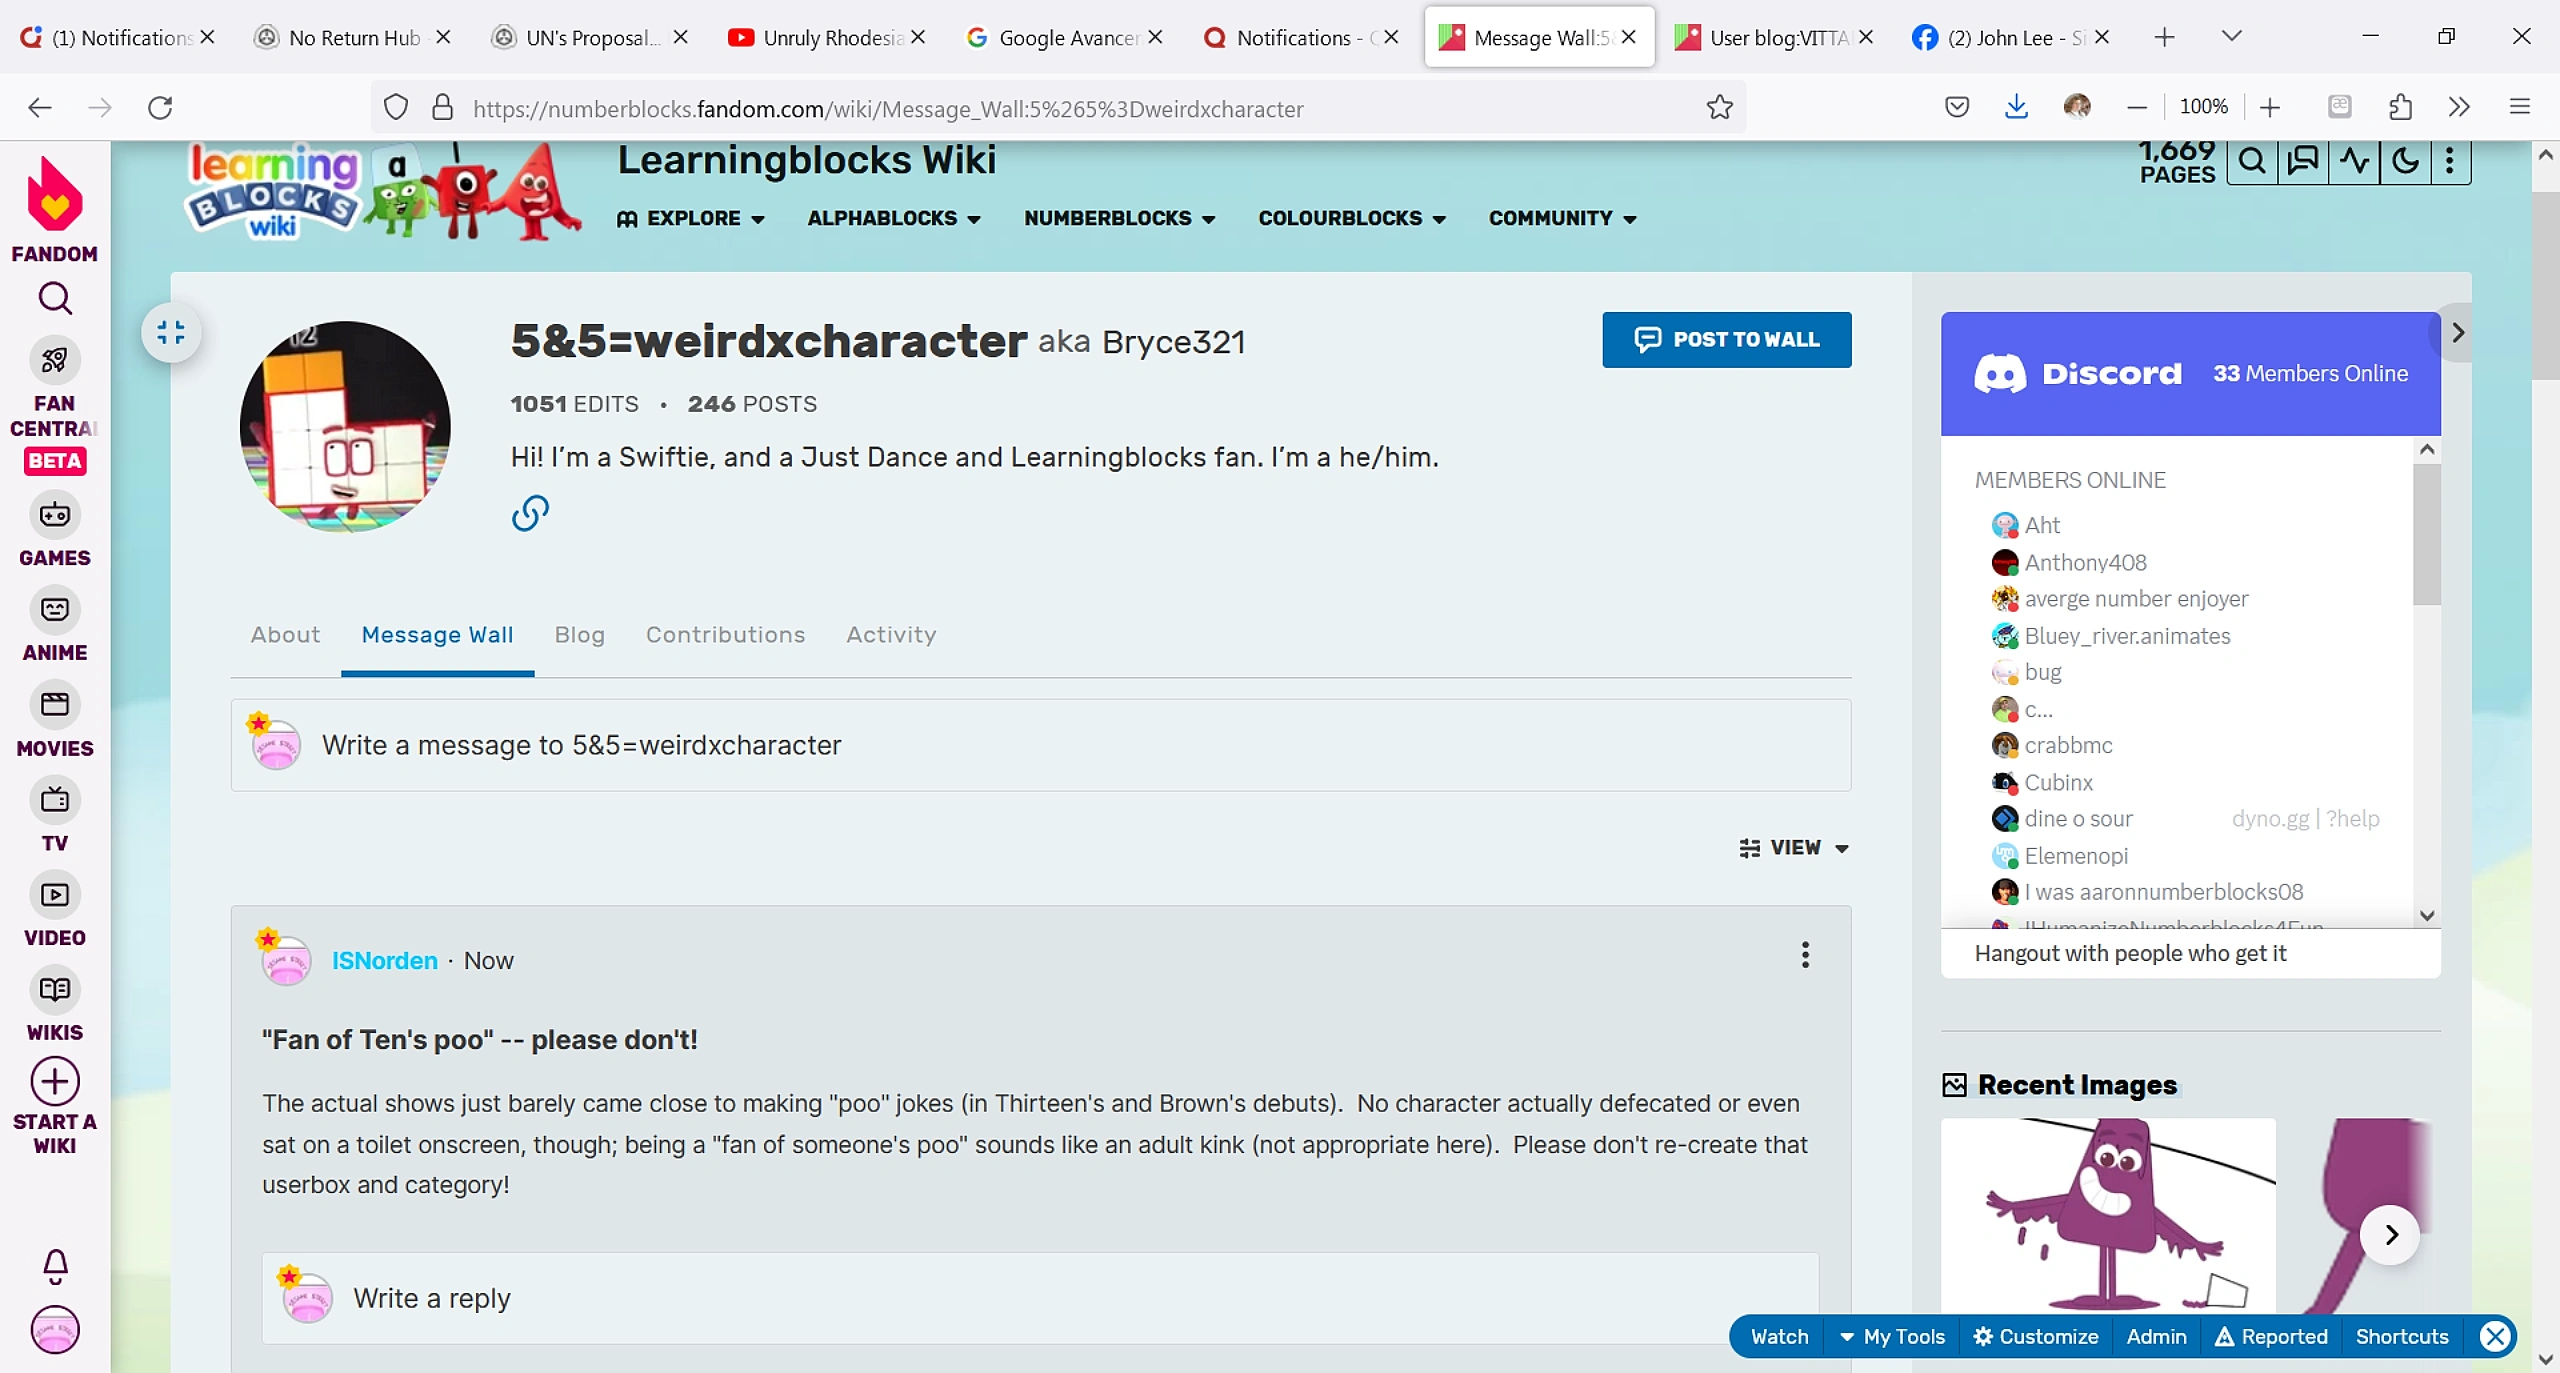Open the VIEW sort dropdown

coord(1795,847)
